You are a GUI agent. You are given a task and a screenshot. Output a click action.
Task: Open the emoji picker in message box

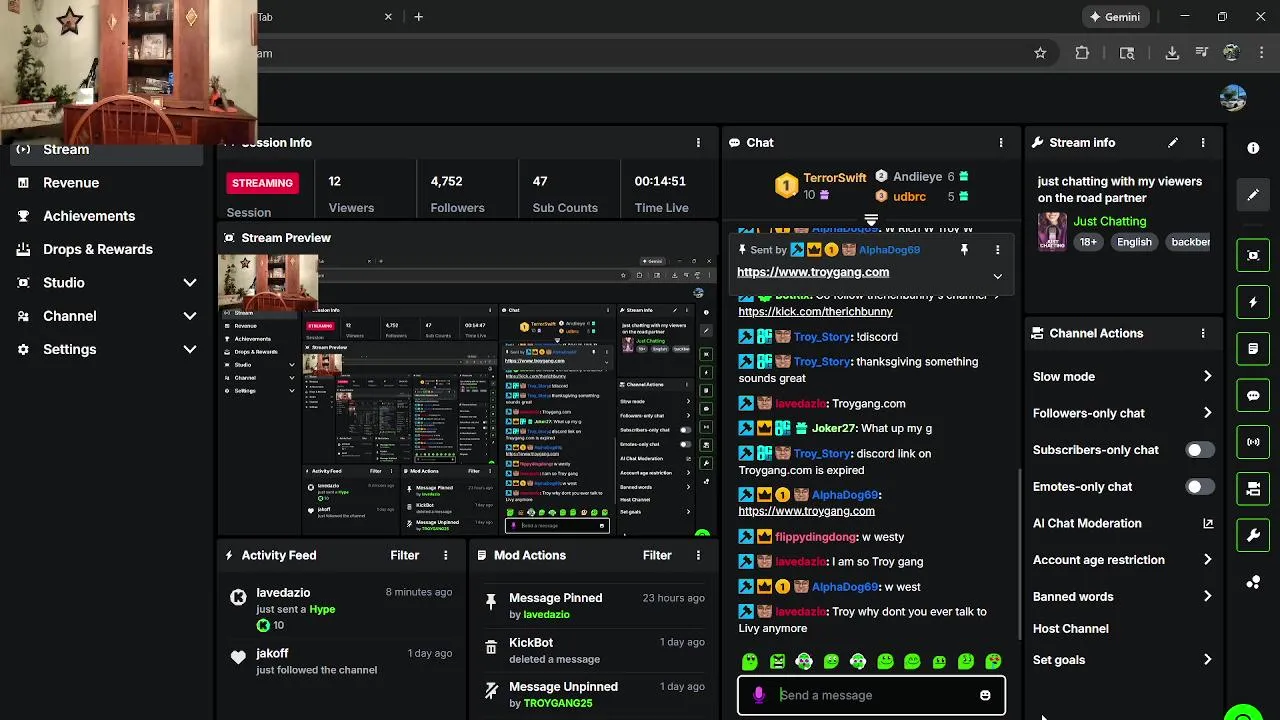tap(985, 695)
